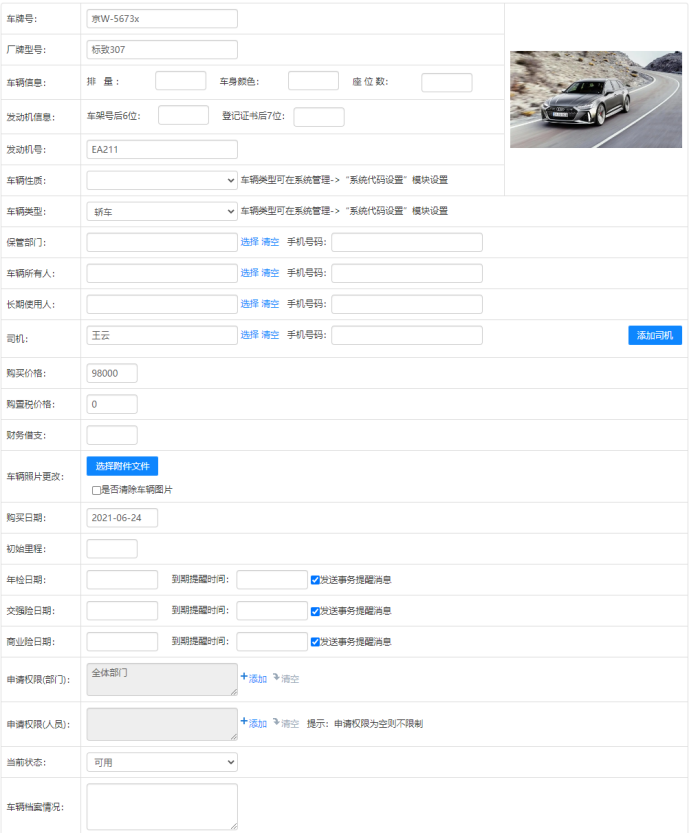Click the car photo thumbnail
The height and width of the screenshot is (833, 700).
[x=595, y=99]
